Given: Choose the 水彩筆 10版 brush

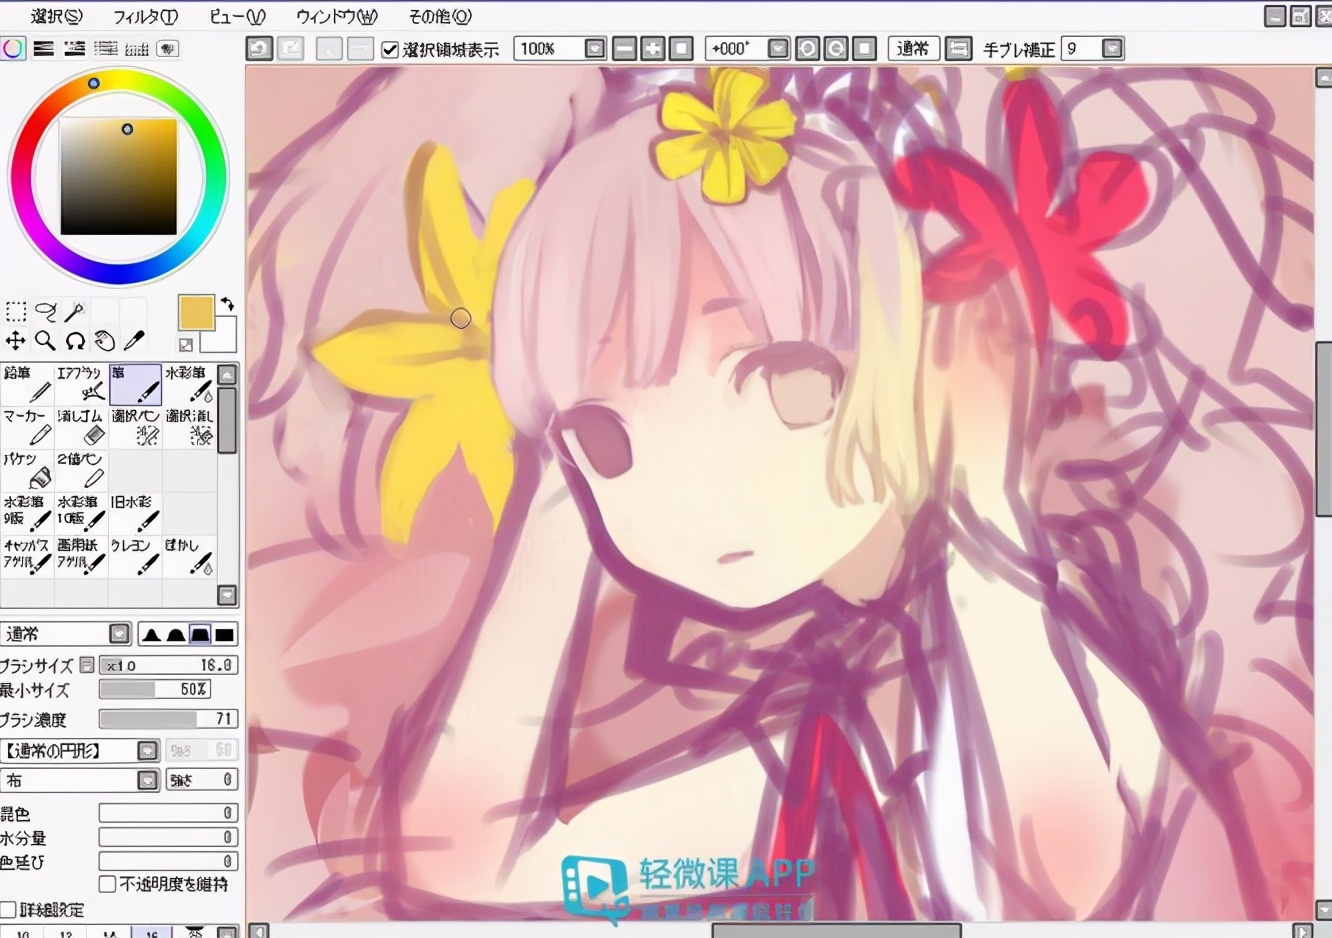Looking at the screenshot, I should click(81, 513).
